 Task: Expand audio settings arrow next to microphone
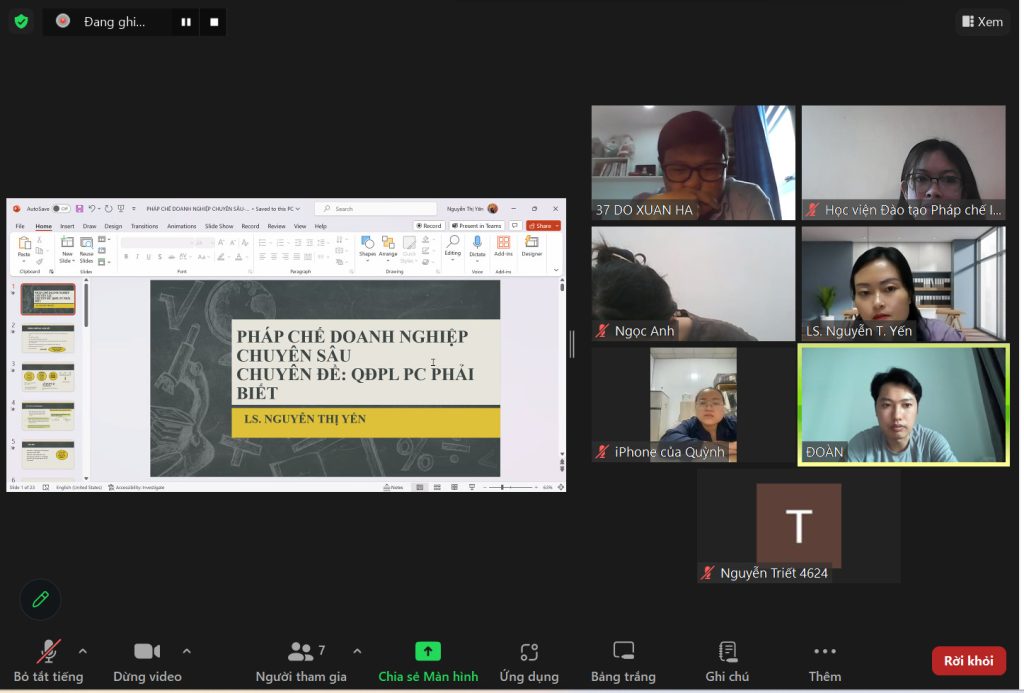pos(83,651)
